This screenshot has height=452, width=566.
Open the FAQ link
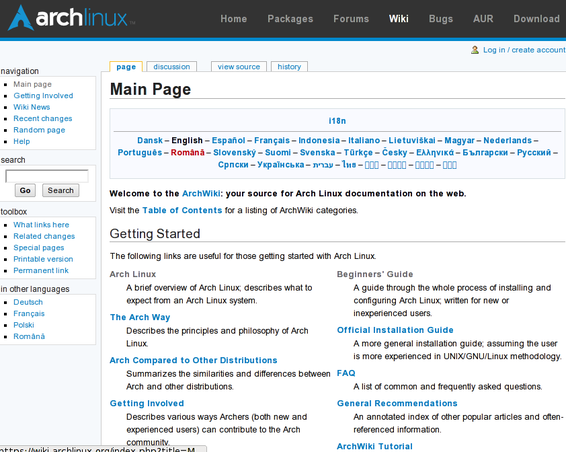click(346, 373)
